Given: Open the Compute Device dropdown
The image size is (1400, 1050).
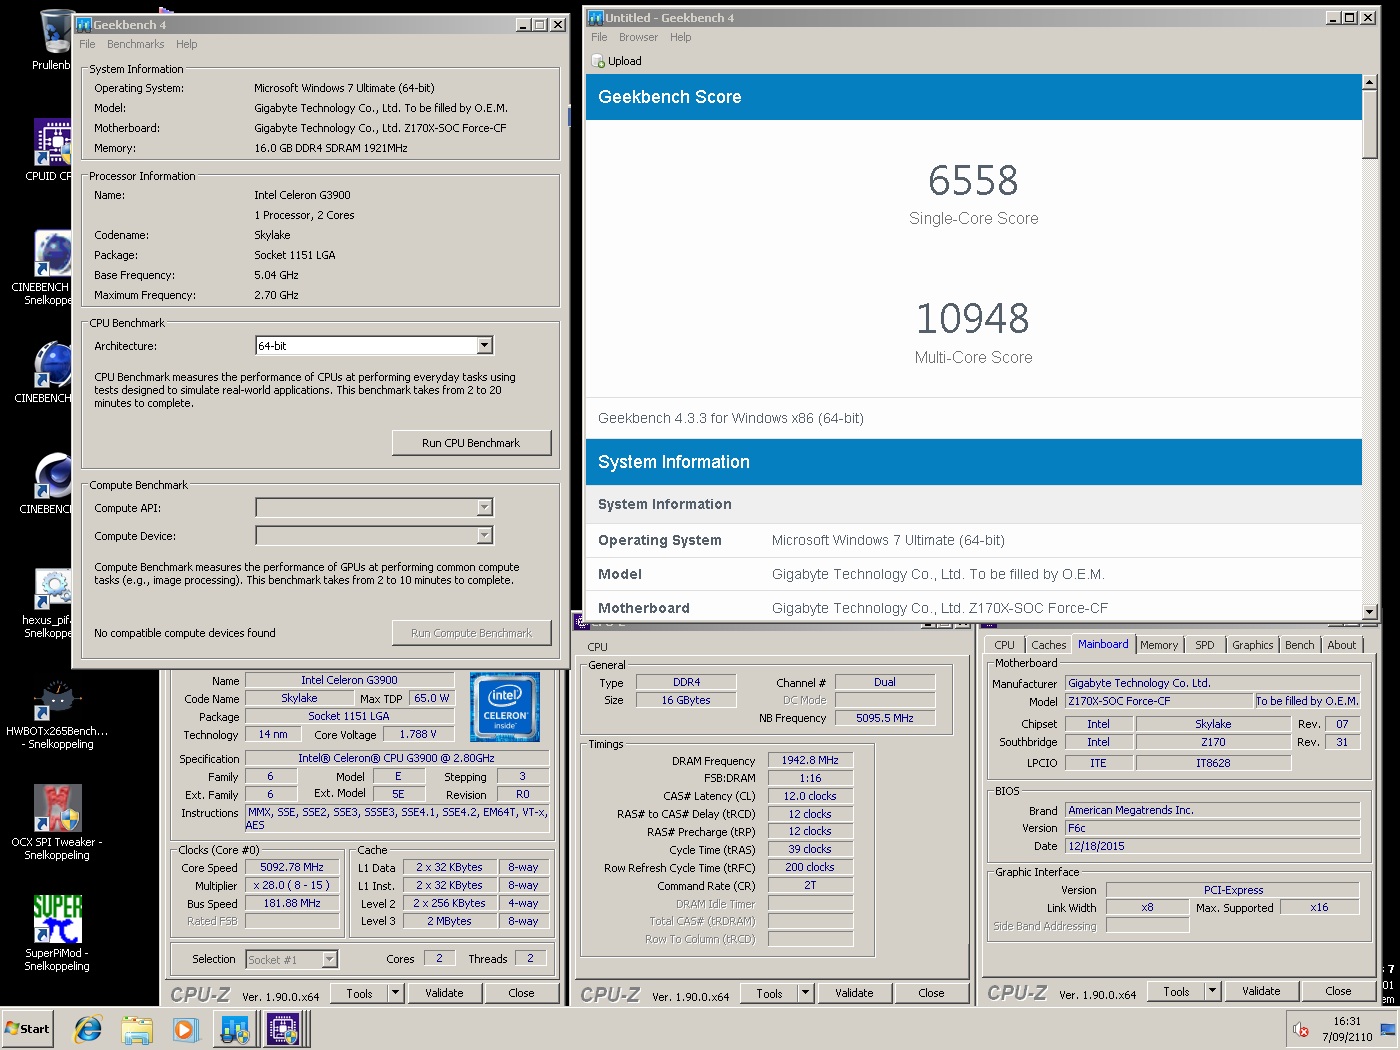Looking at the screenshot, I should [x=485, y=536].
